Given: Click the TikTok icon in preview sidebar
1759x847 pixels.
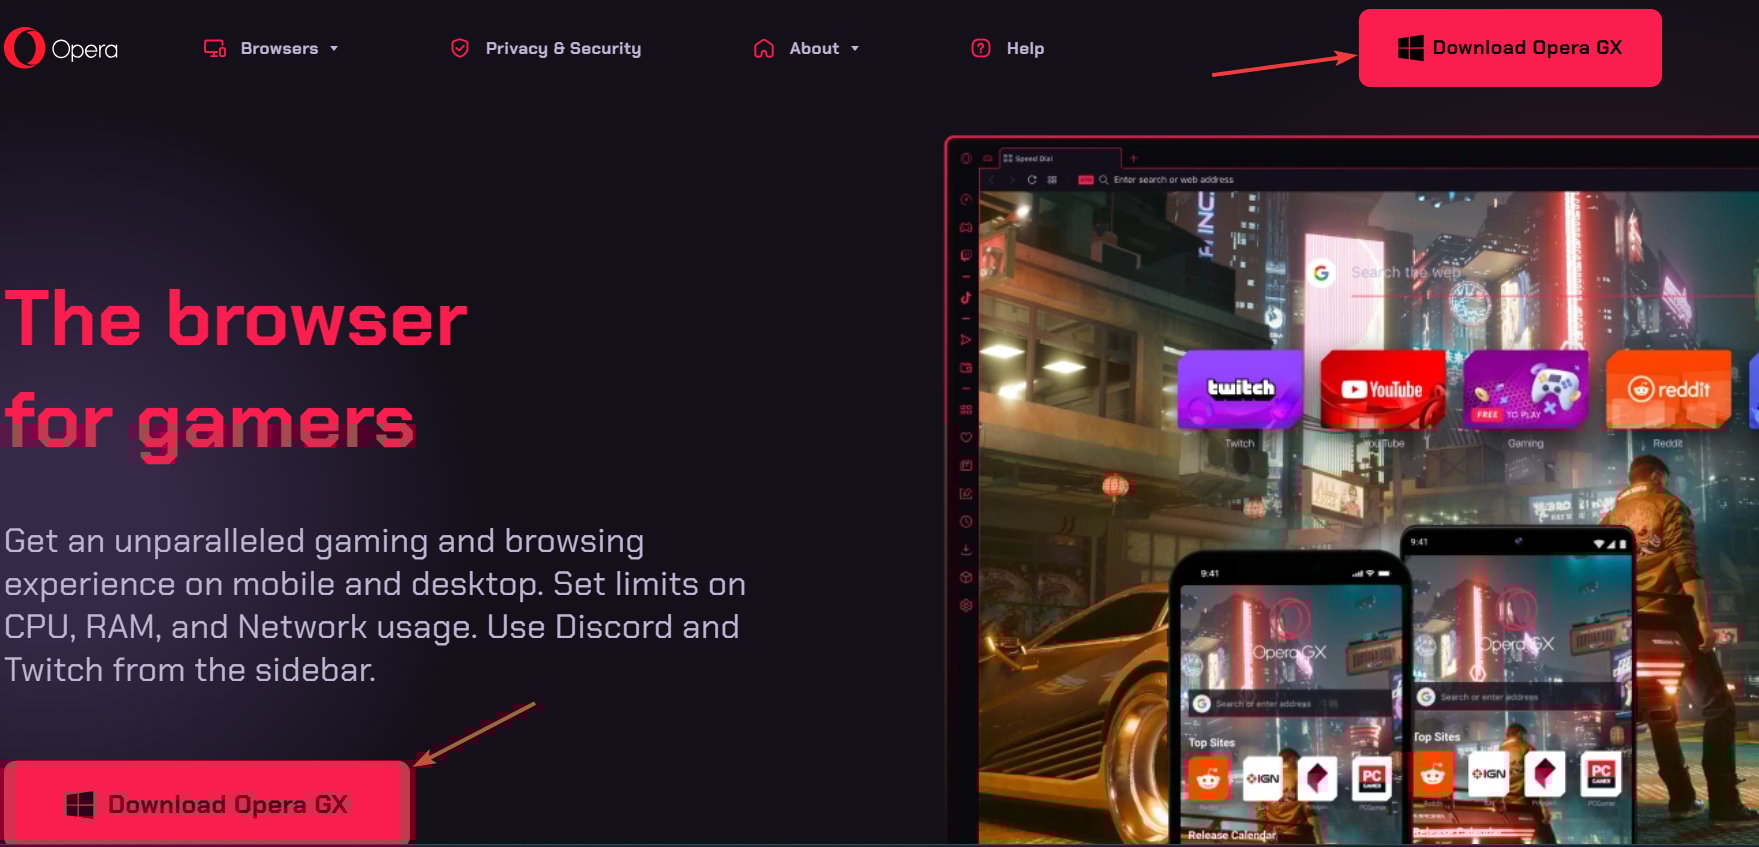Looking at the screenshot, I should [x=966, y=297].
